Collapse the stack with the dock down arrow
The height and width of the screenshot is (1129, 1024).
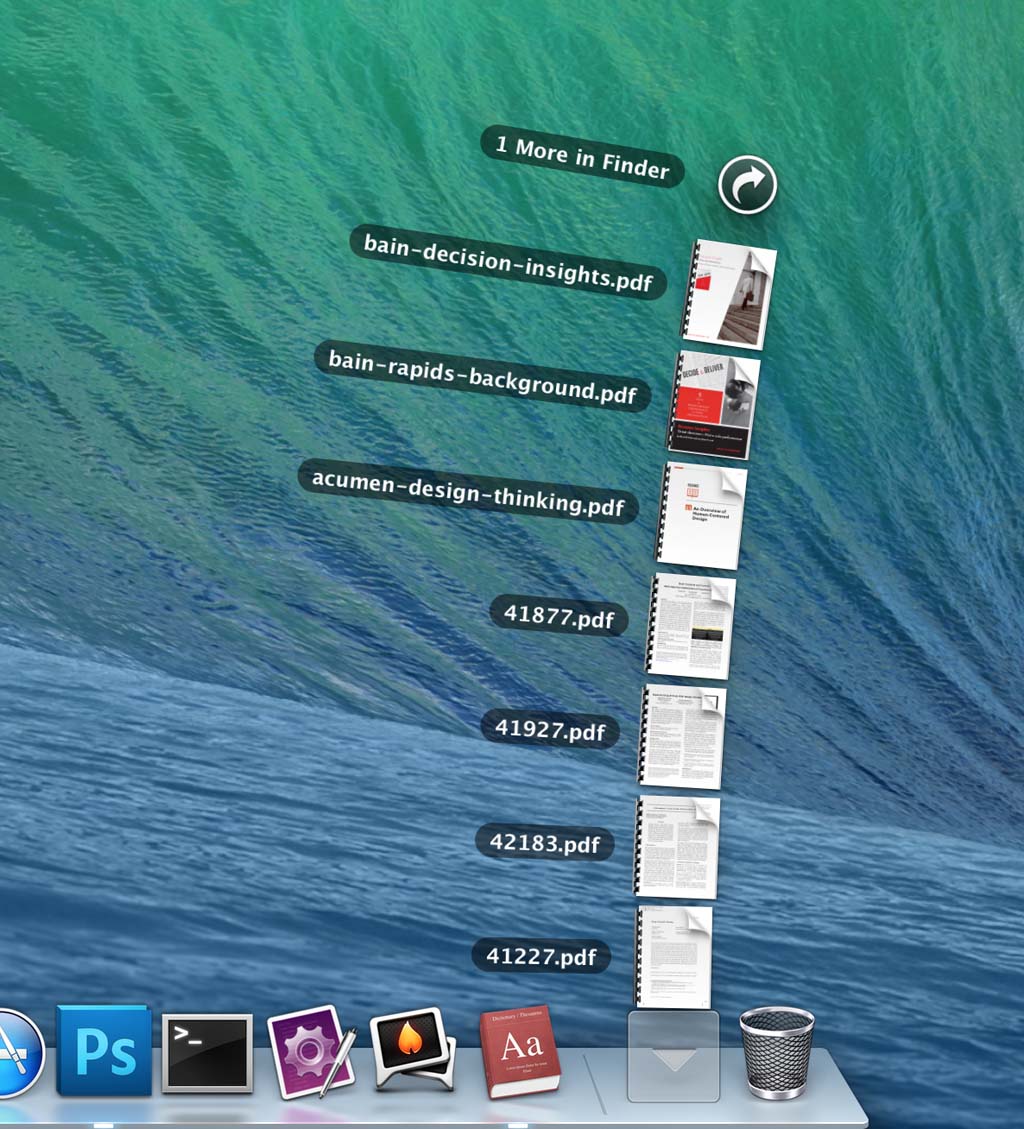point(673,1056)
